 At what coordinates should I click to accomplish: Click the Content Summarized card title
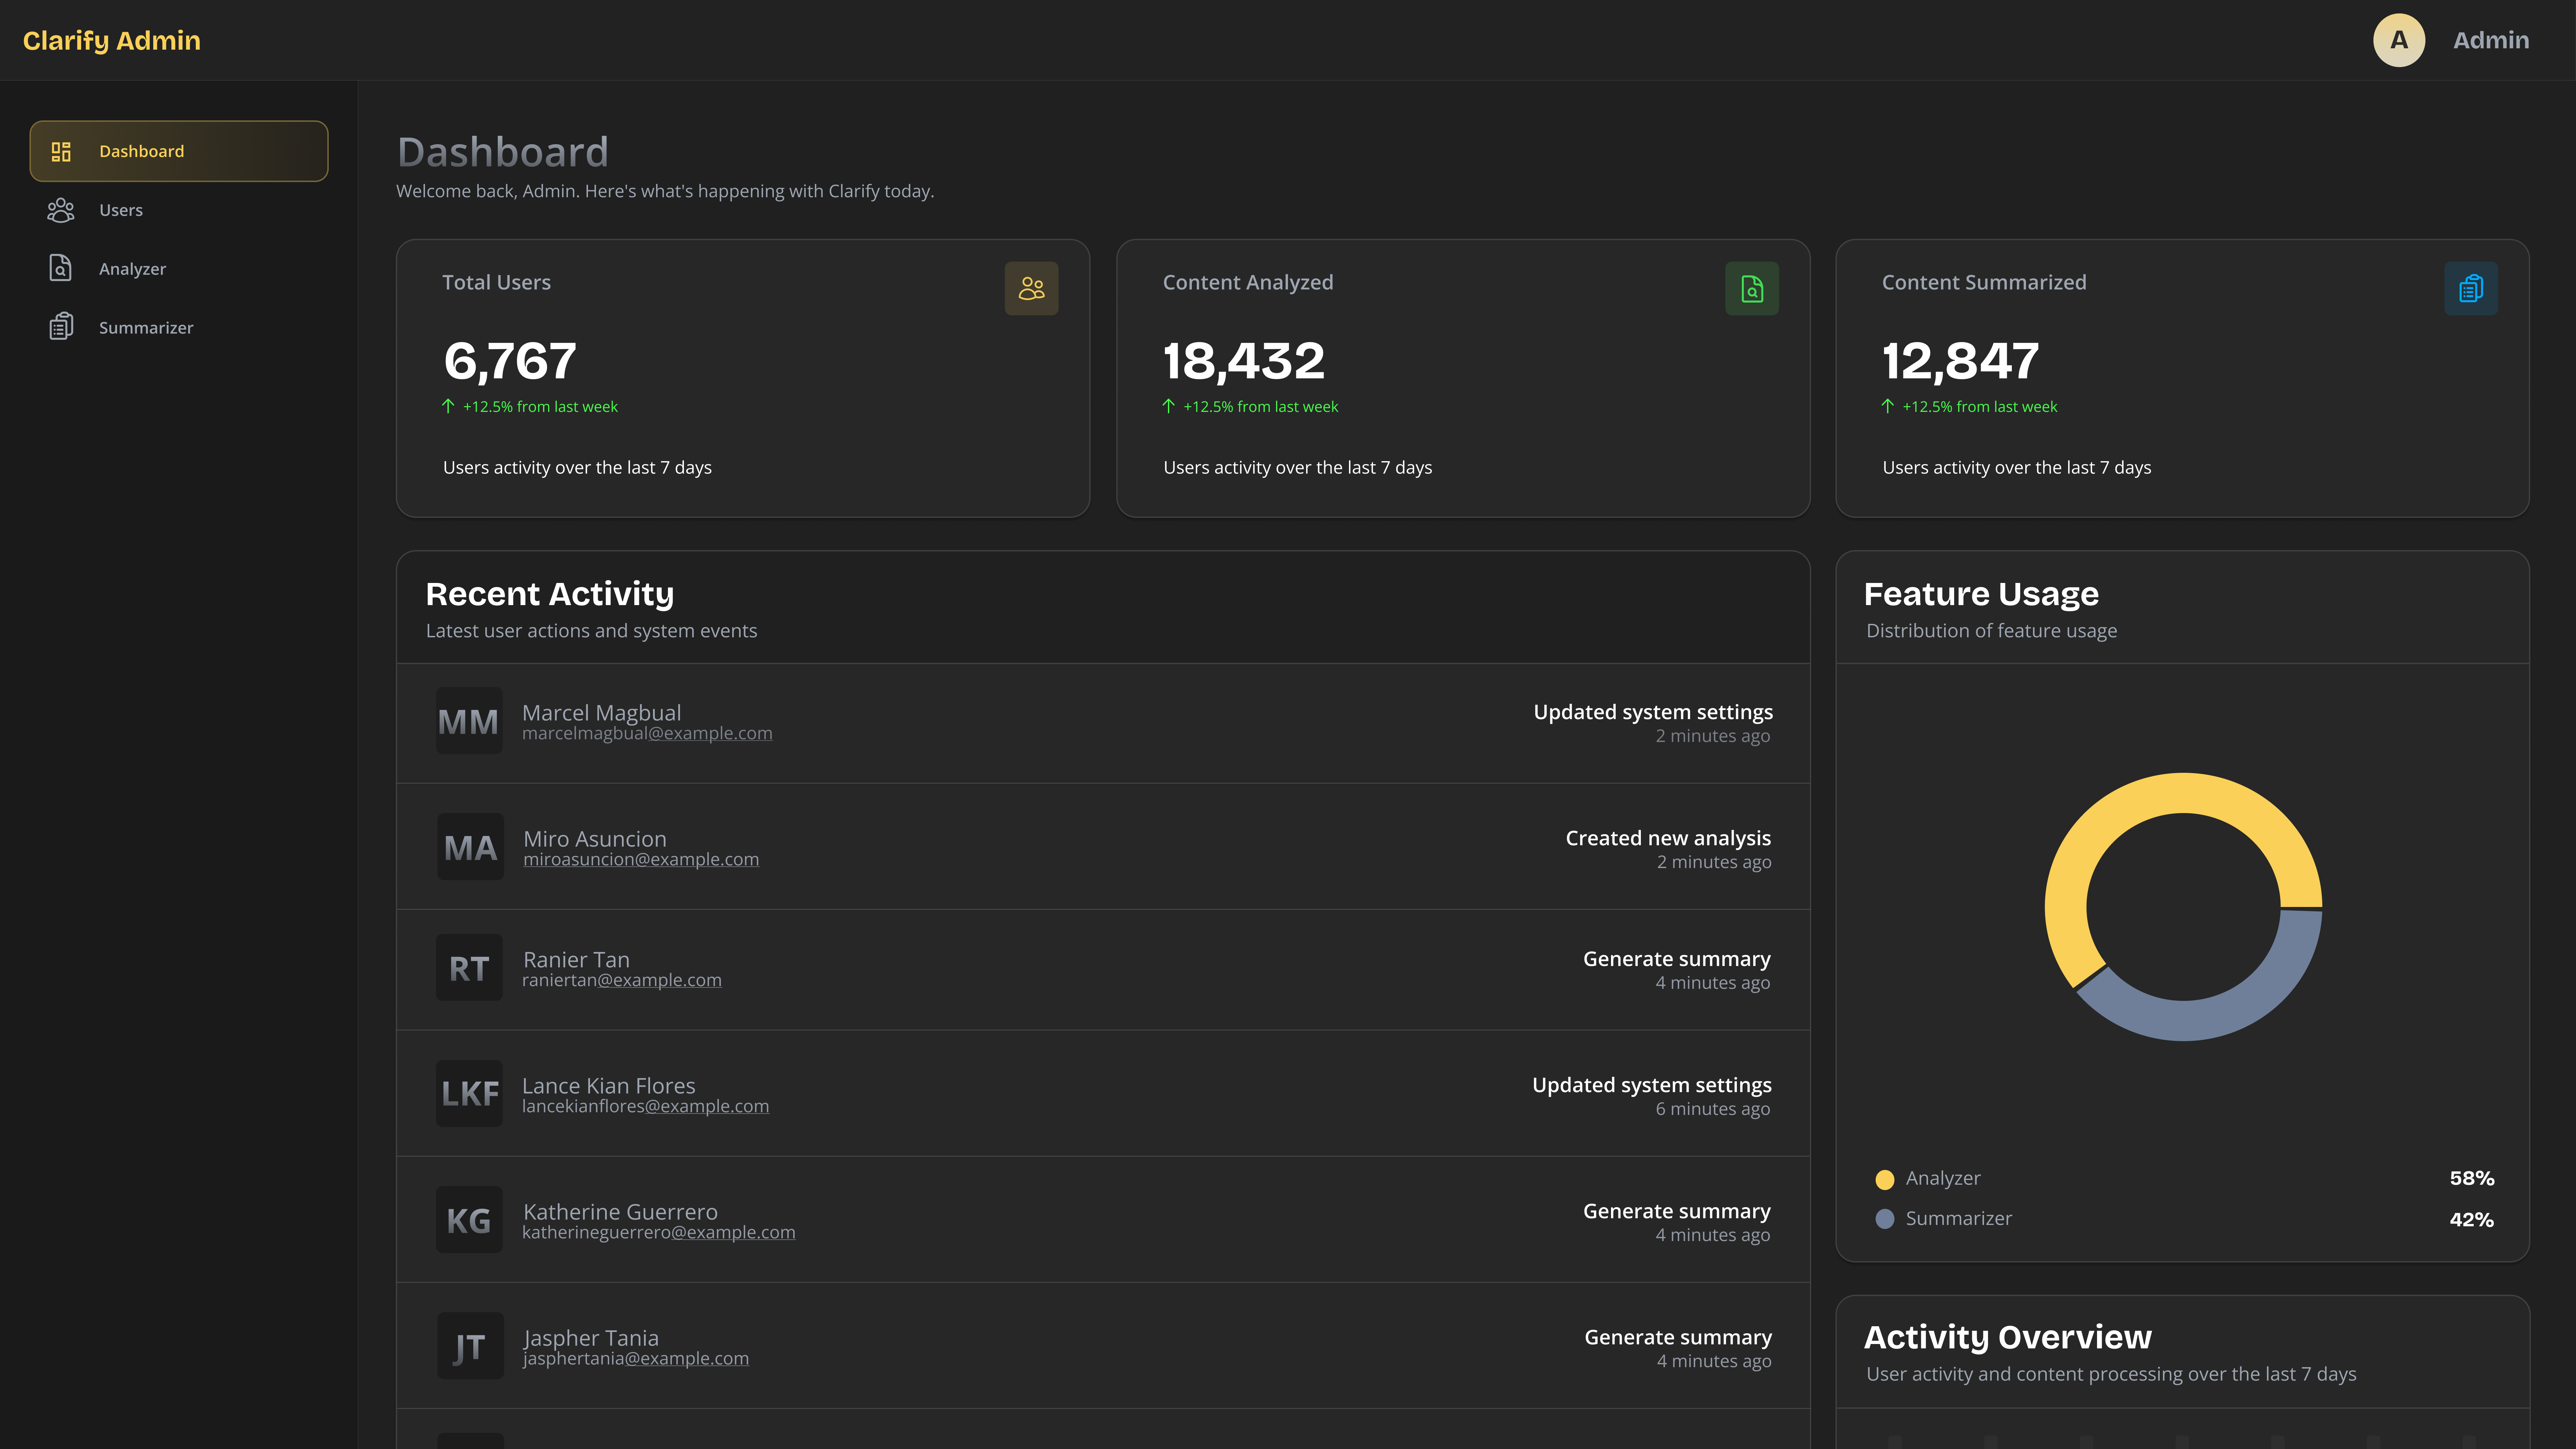1984,283
